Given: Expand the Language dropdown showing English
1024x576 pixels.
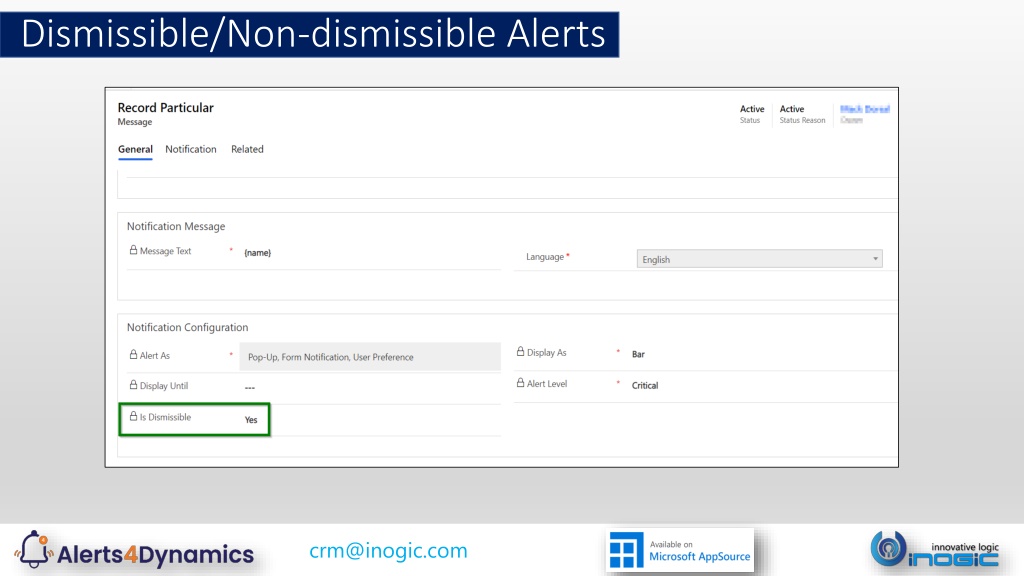Looking at the screenshot, I should click(760, 259).
